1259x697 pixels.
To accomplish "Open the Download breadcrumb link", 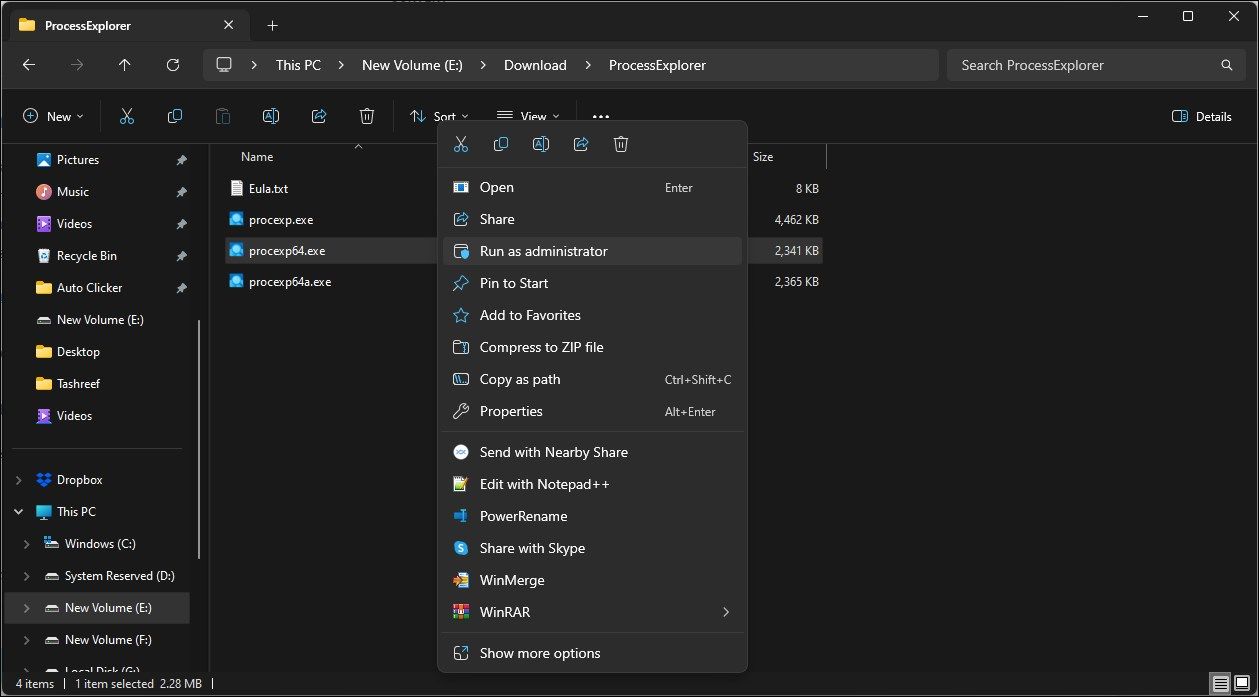I will (534, 64).
